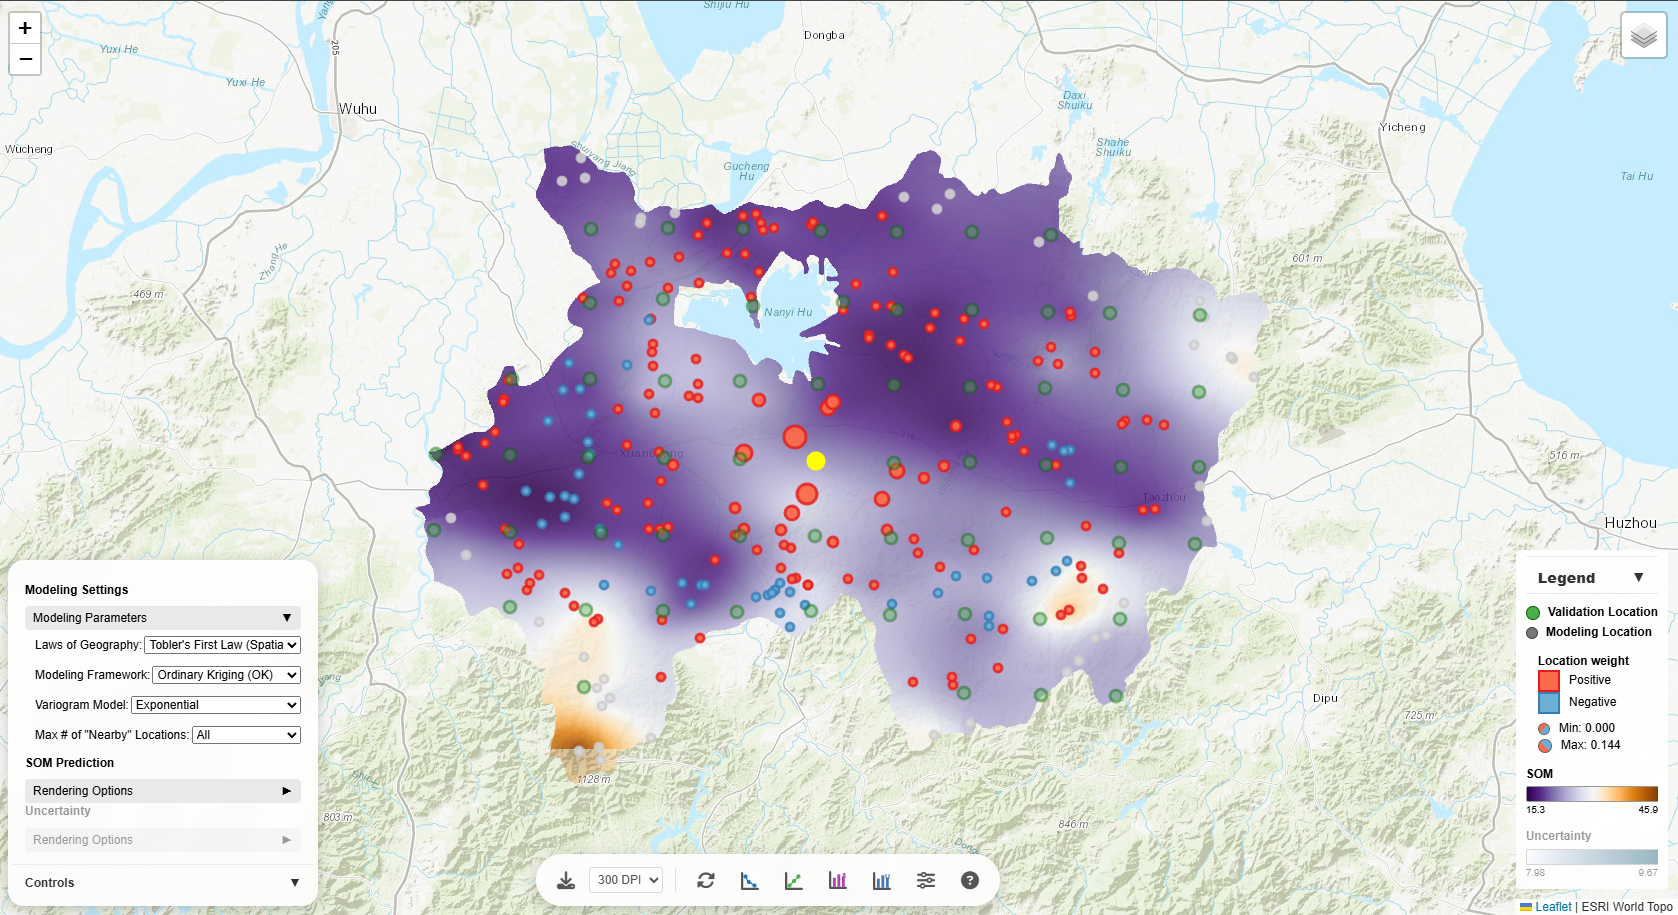The height and width of the screenshot is (915, 1678).
Task: Click the Nanyi Hu lake label
Action: coord(788,312)
